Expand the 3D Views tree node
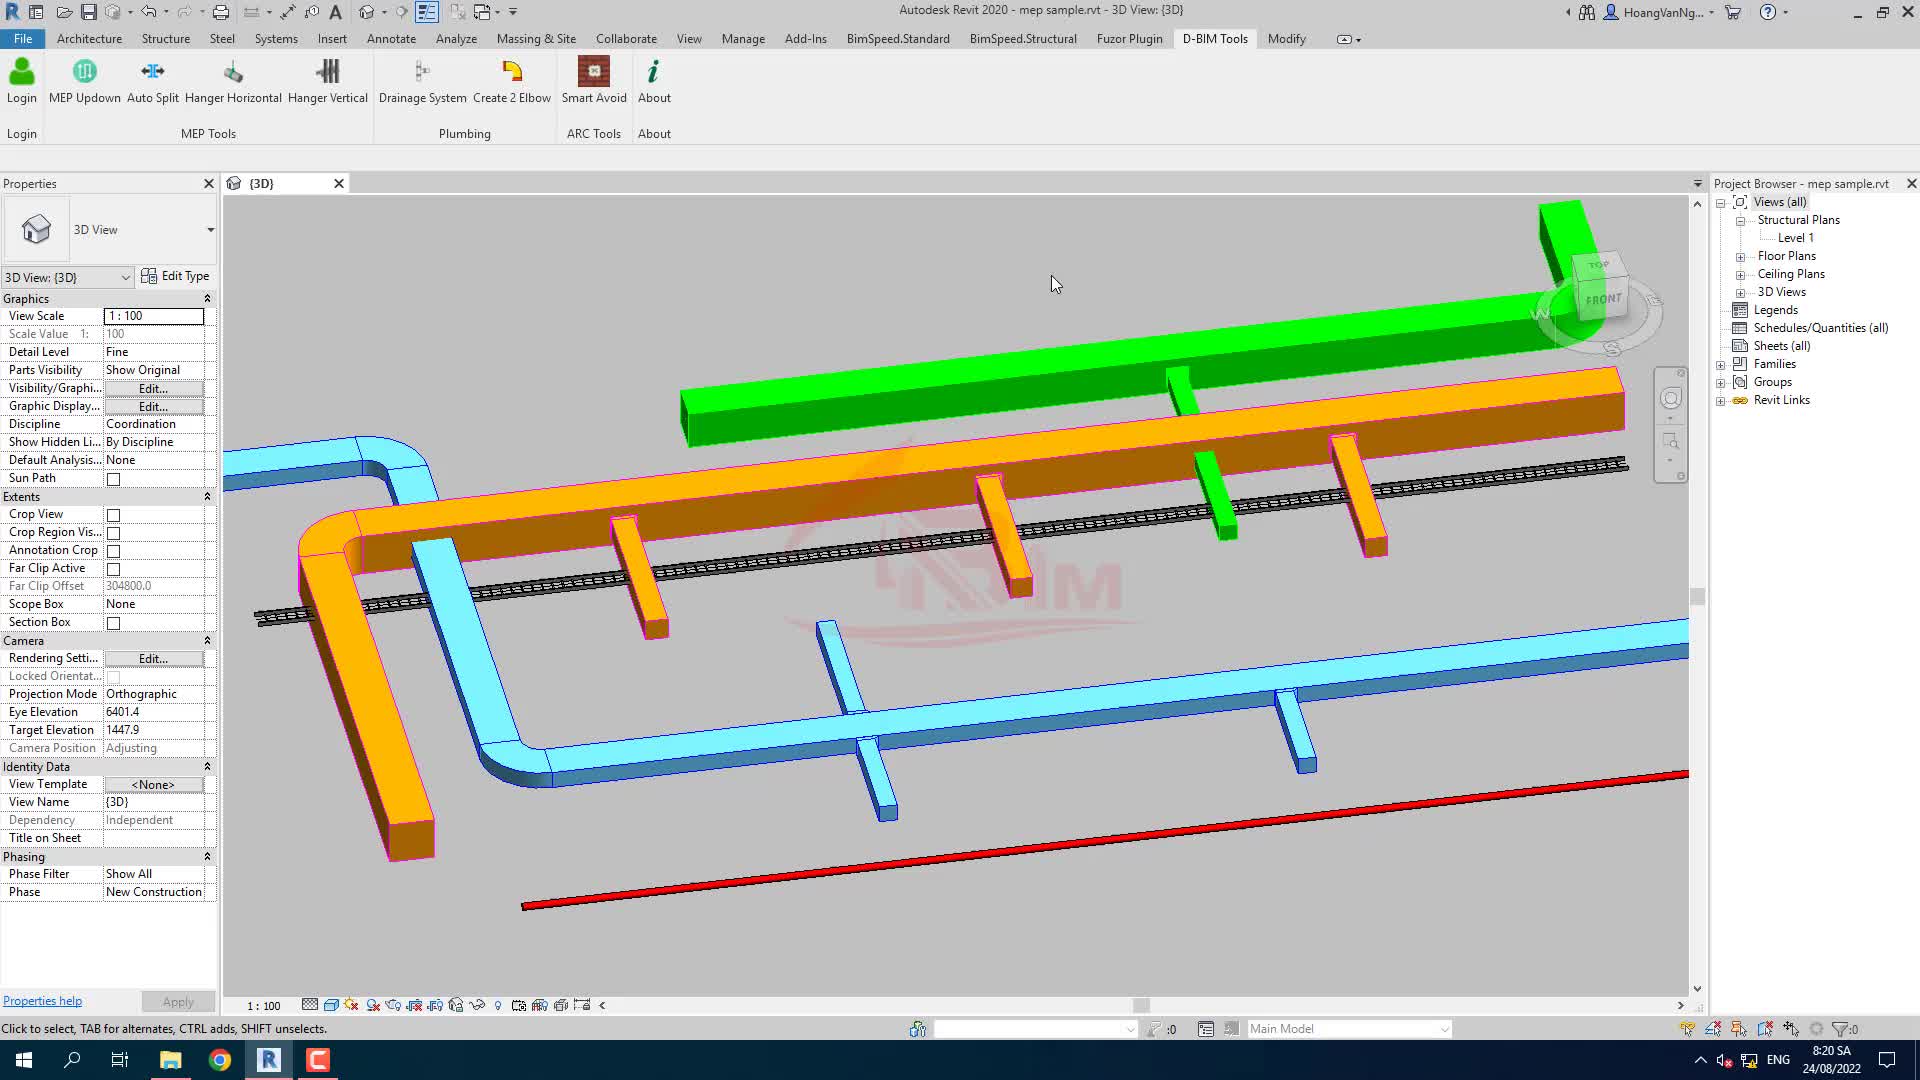 (1741, 293)
